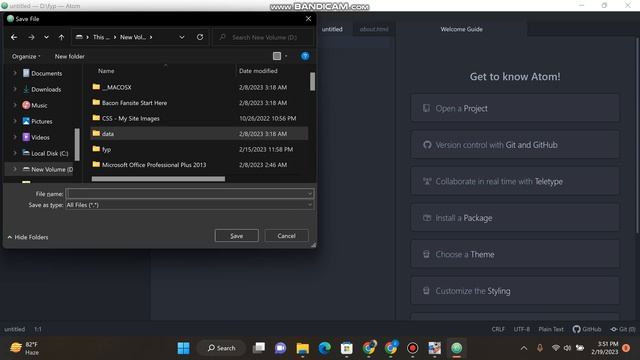The height and width of the screenshot is (360, 640).
Task: Select the fyp folder
Action: coord(199,149)
